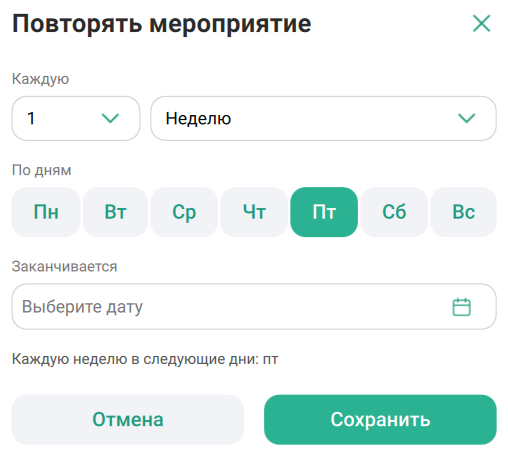Open the Неделю period dropdown

[x=323, y=118]
